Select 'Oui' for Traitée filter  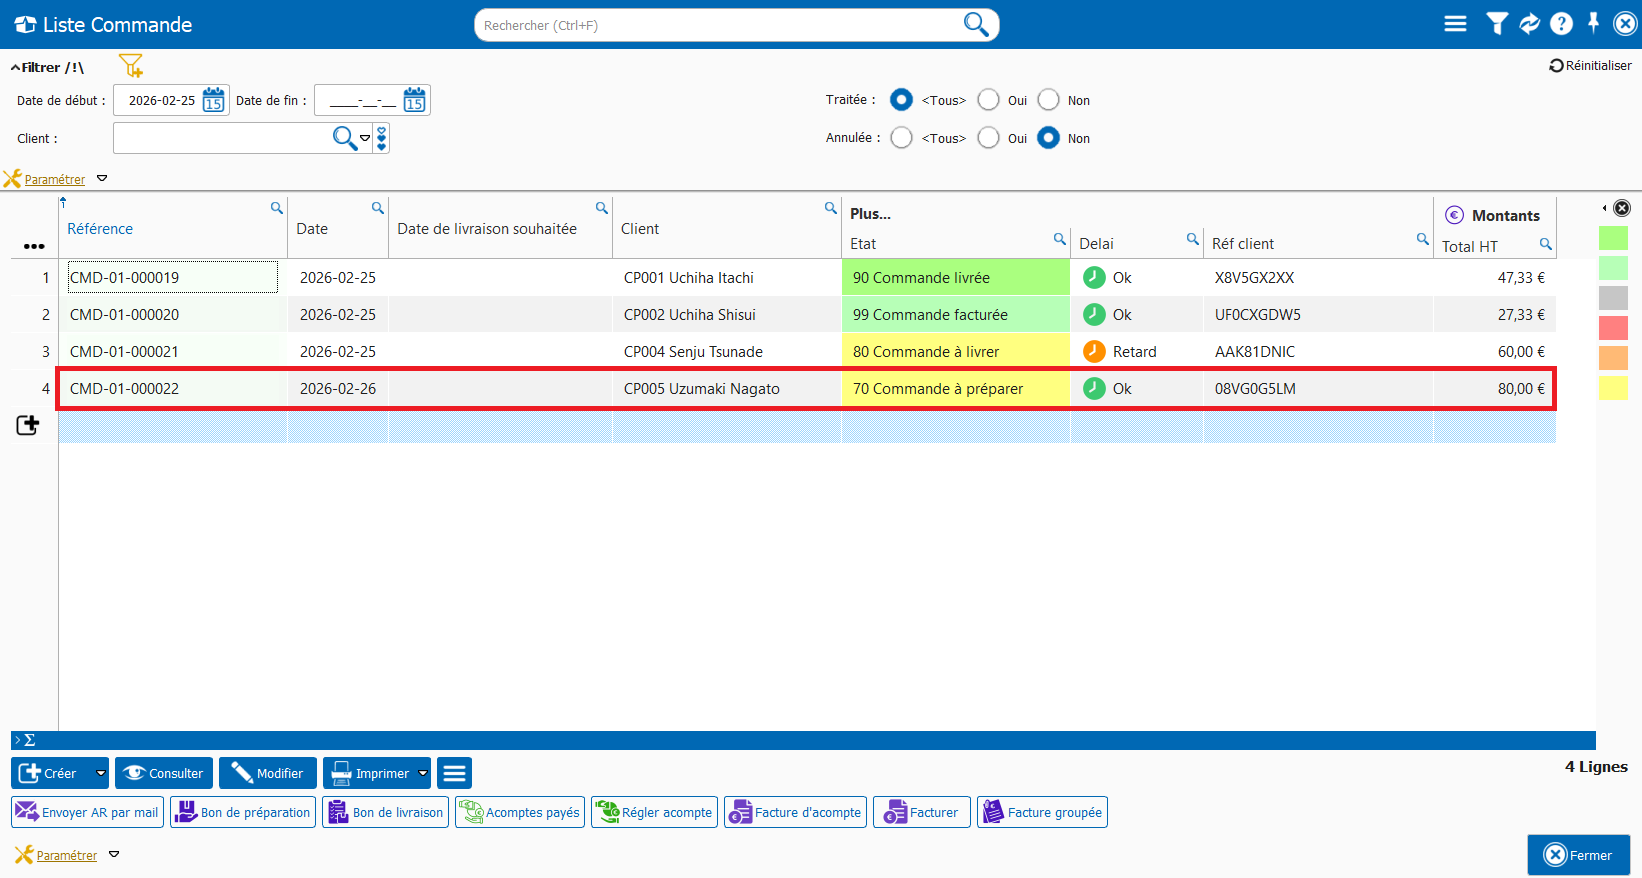989,100
